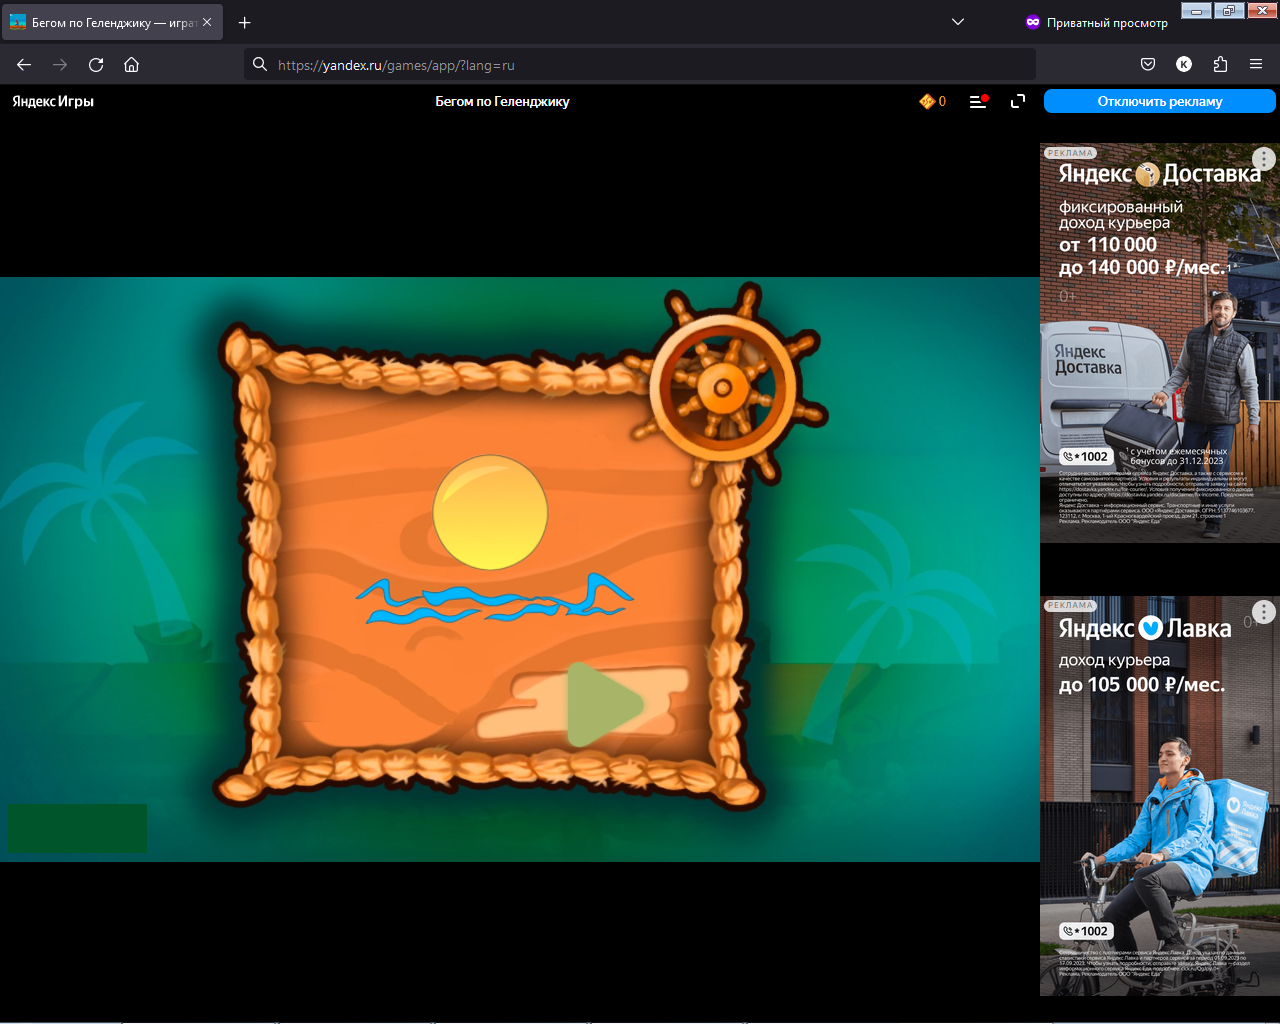Open the Яндекс Доставка courier ad banner
The width and height of the screenshot is (1280, 1024).
1160,343
